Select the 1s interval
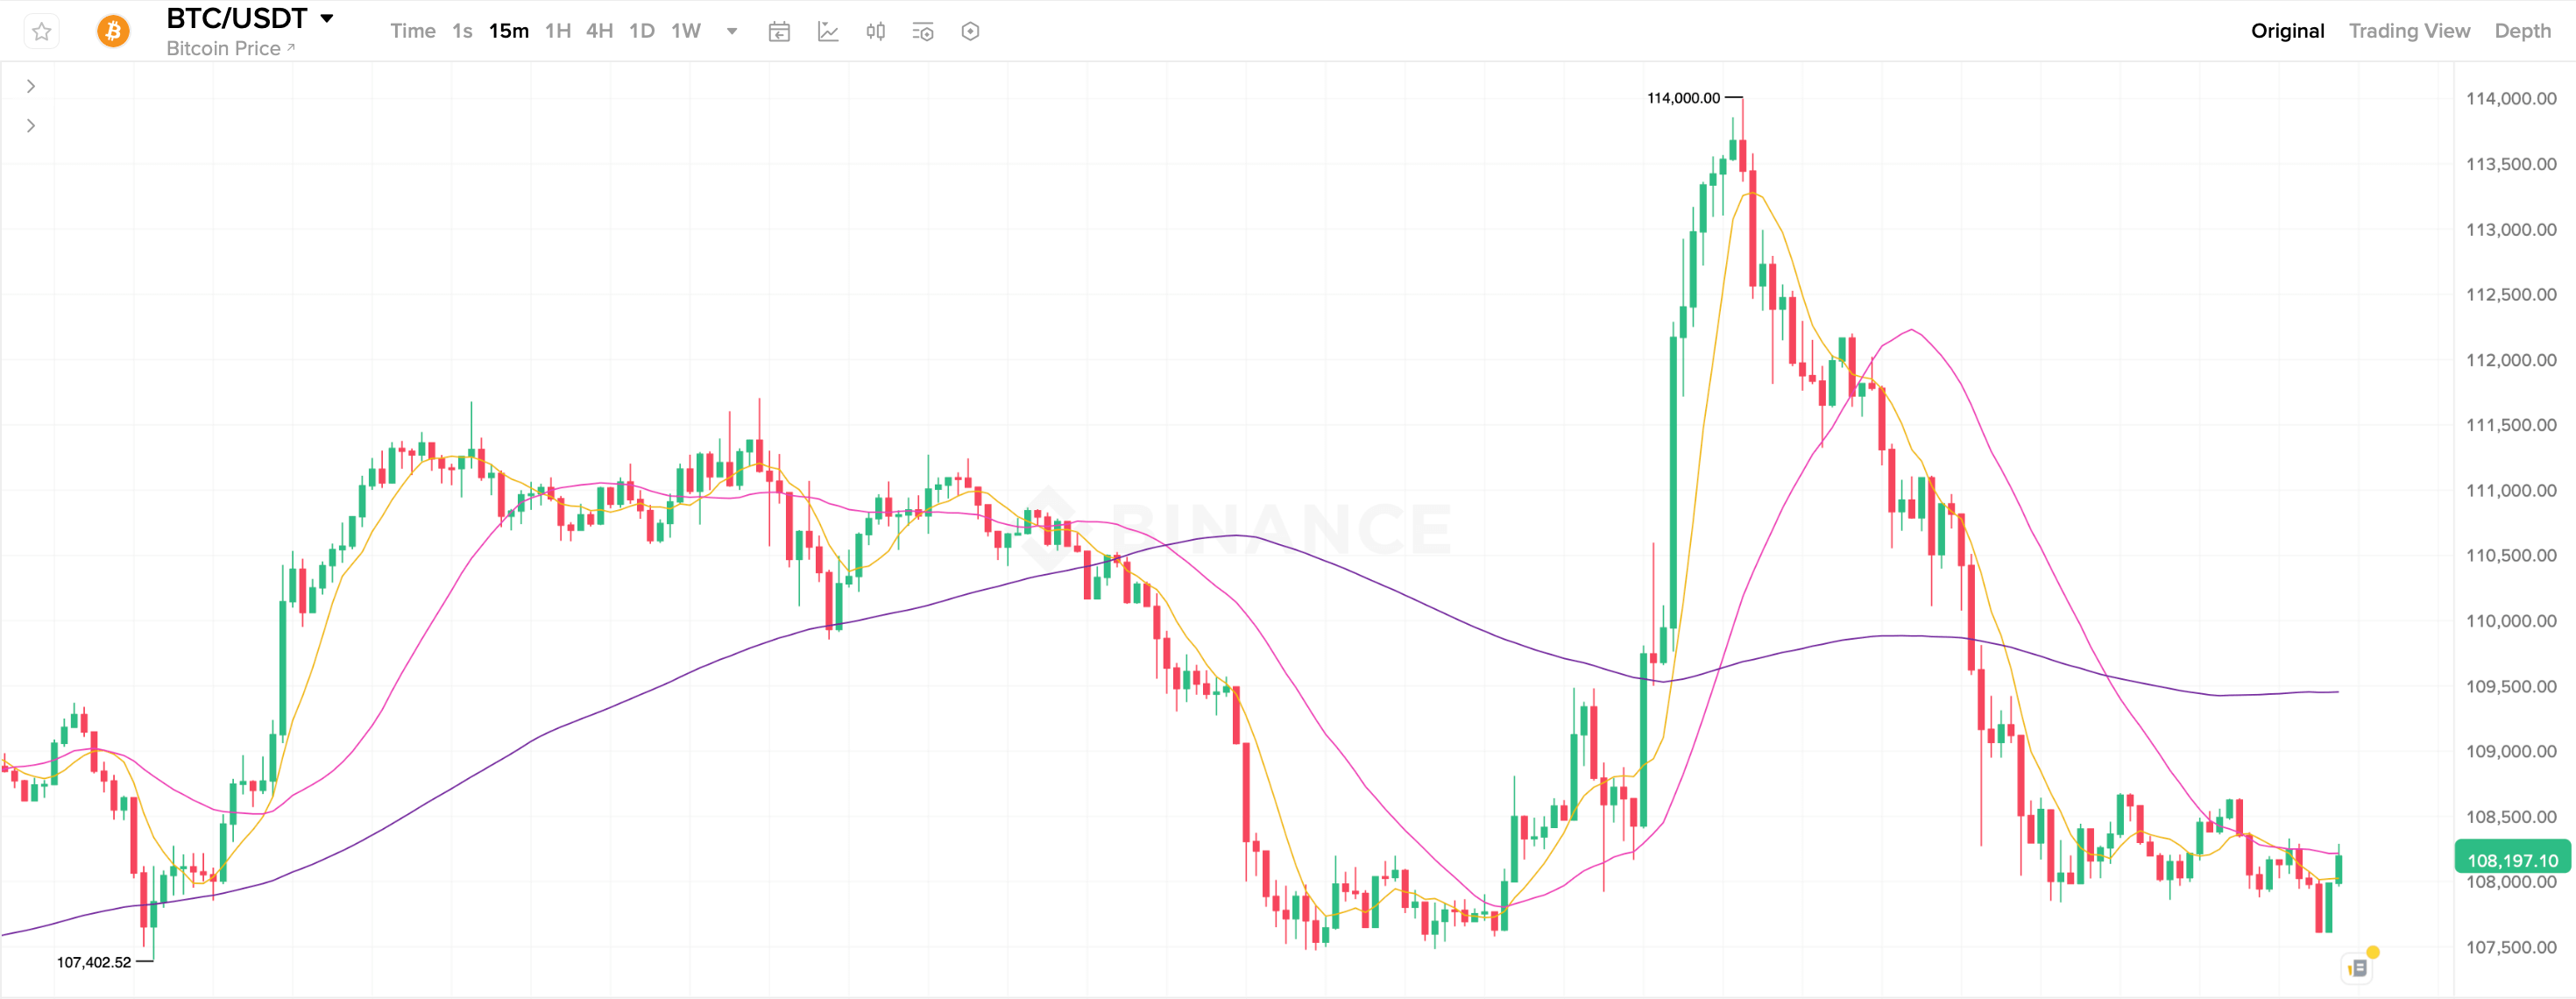Image resolution: width=2576 pixels, height=999 pixels. point(462,31)
